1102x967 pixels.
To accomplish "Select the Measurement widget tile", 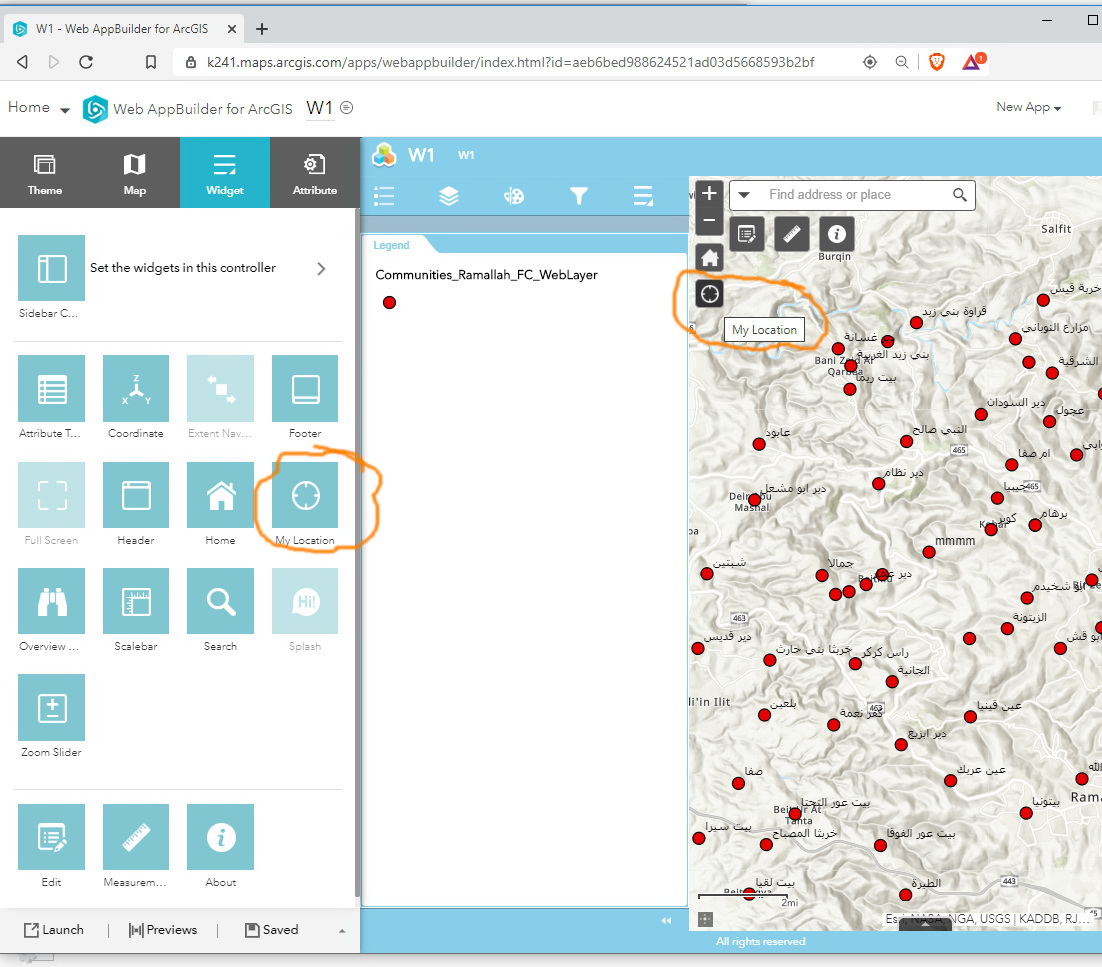I will pyautogui.click(x=136, y=837).
